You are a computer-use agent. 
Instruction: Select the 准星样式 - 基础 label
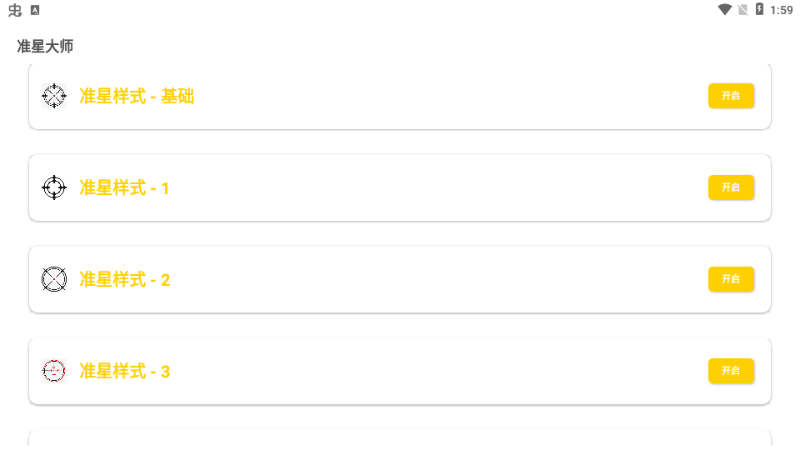[136, 96]
